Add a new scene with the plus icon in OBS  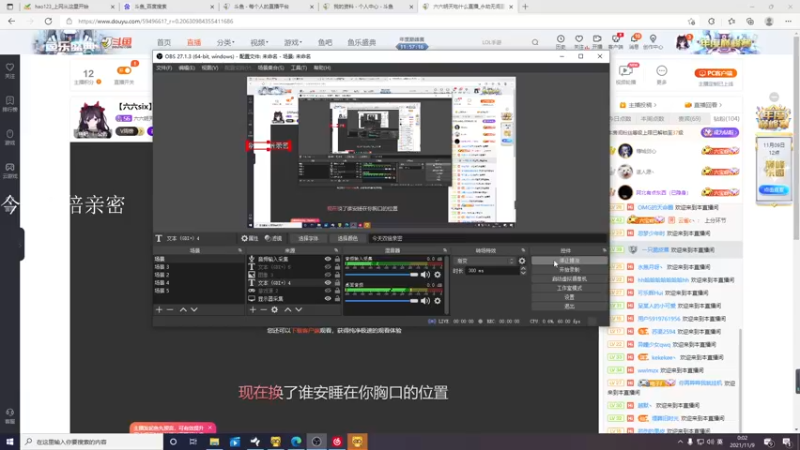[x=159, y=310]
